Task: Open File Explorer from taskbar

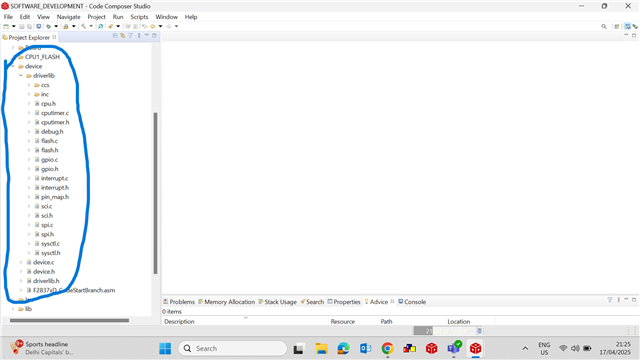Action: pyautogui.click(x=322, y=348)
